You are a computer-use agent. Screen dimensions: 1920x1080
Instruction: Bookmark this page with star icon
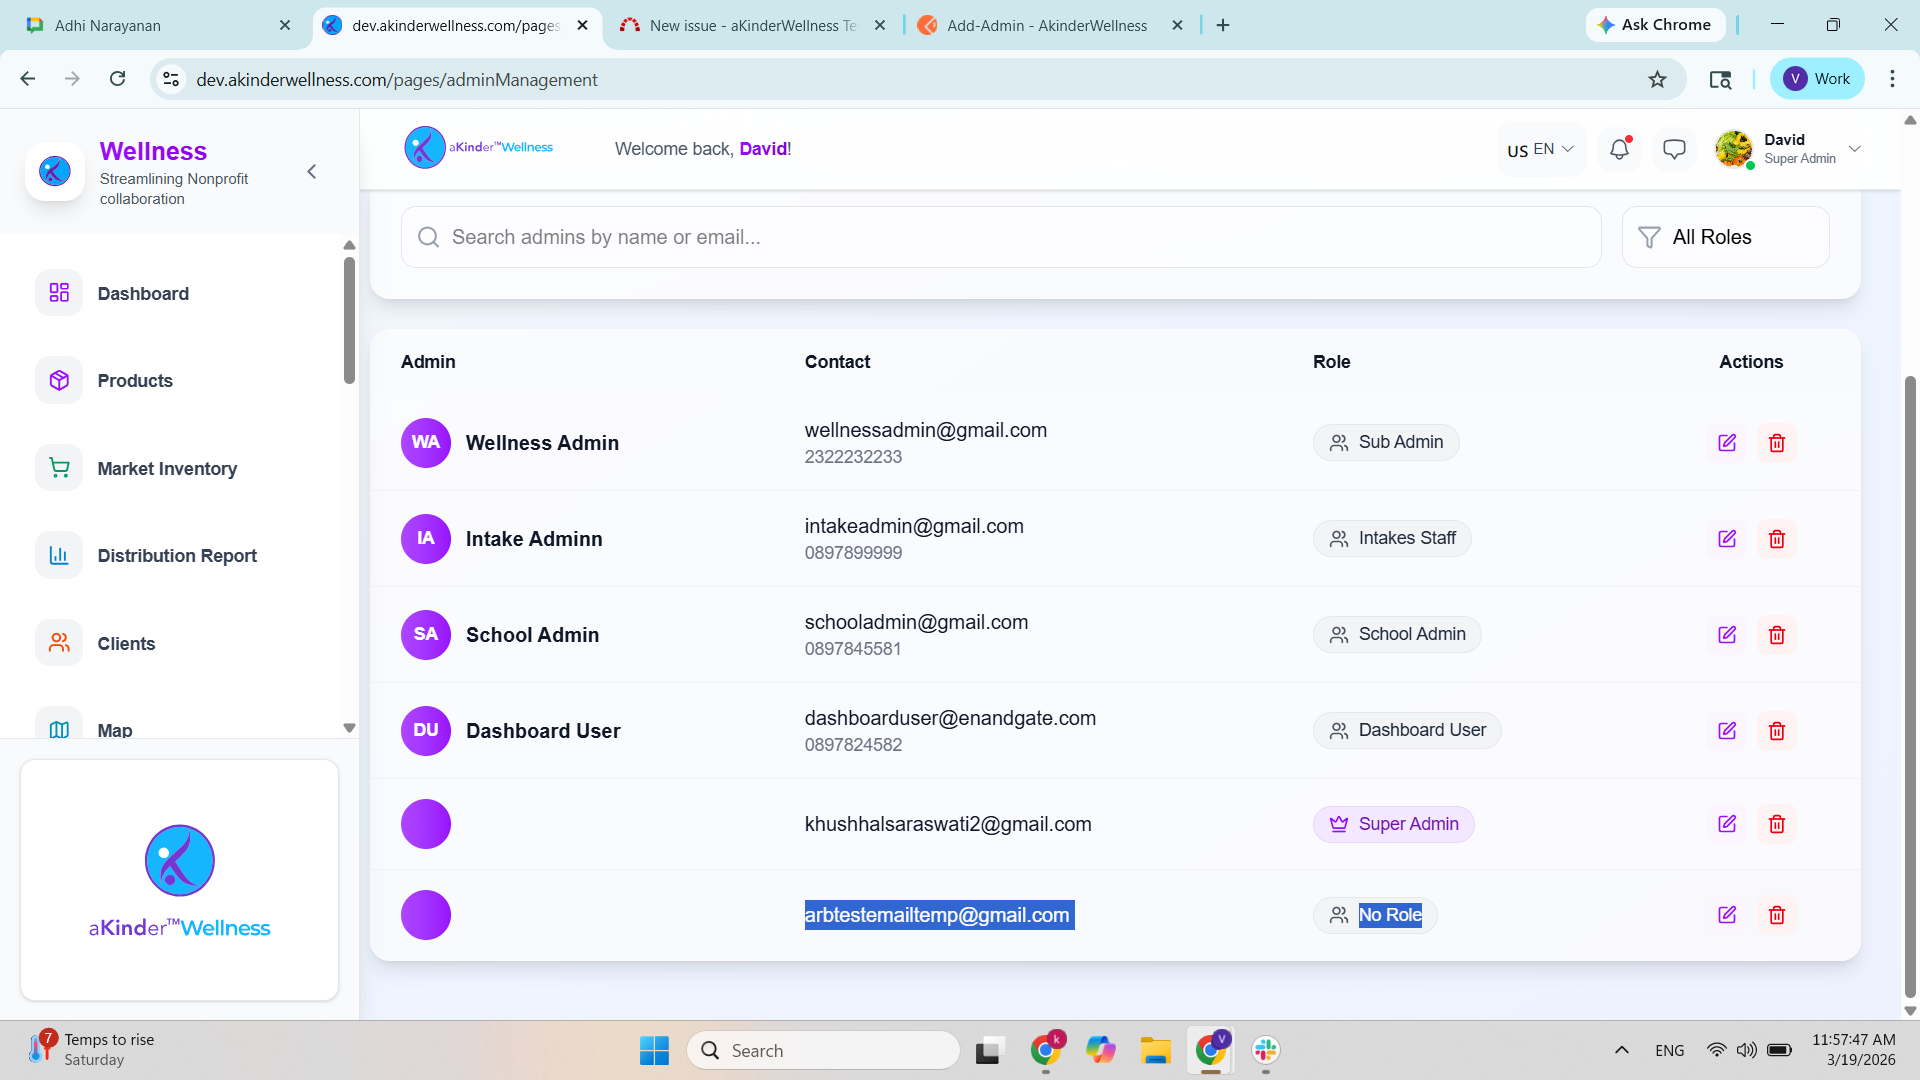(x=1657, y=79)
